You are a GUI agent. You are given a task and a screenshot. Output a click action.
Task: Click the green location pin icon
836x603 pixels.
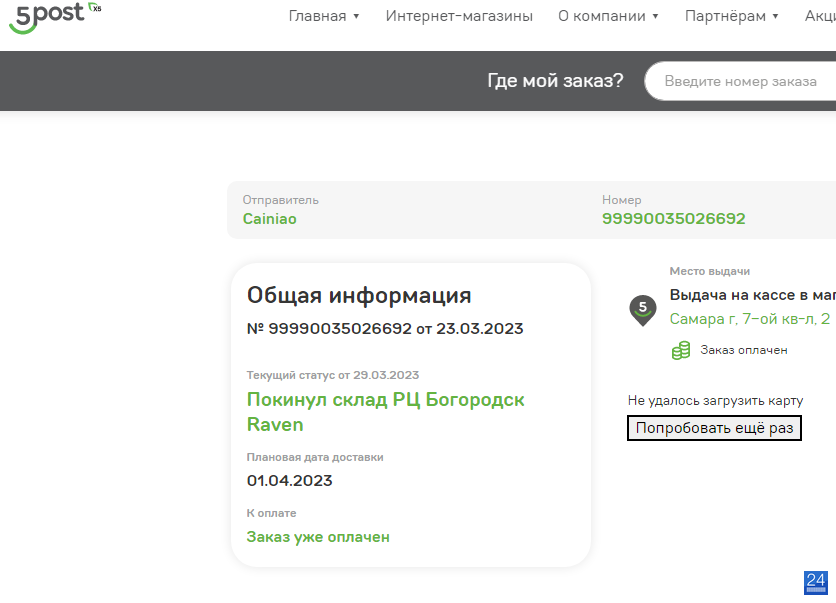[642, 310]
